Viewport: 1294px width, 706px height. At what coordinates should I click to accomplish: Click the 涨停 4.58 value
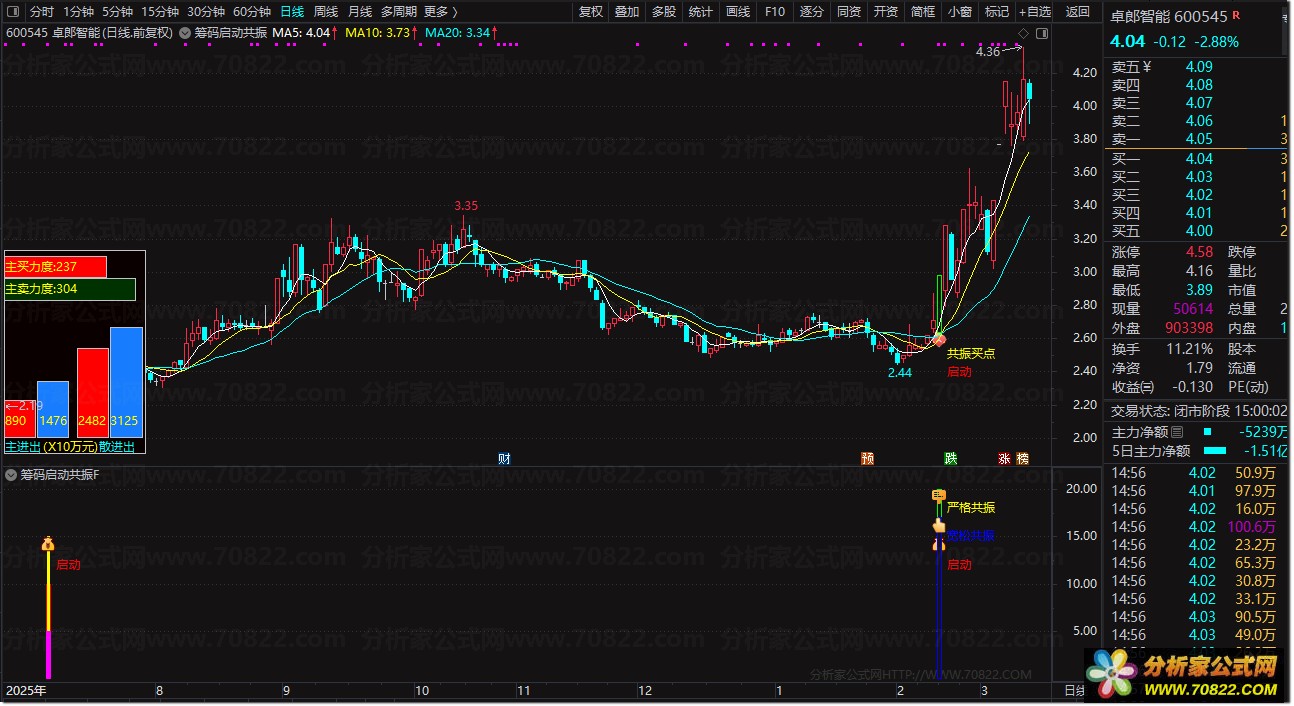(x=1200, y=252)
